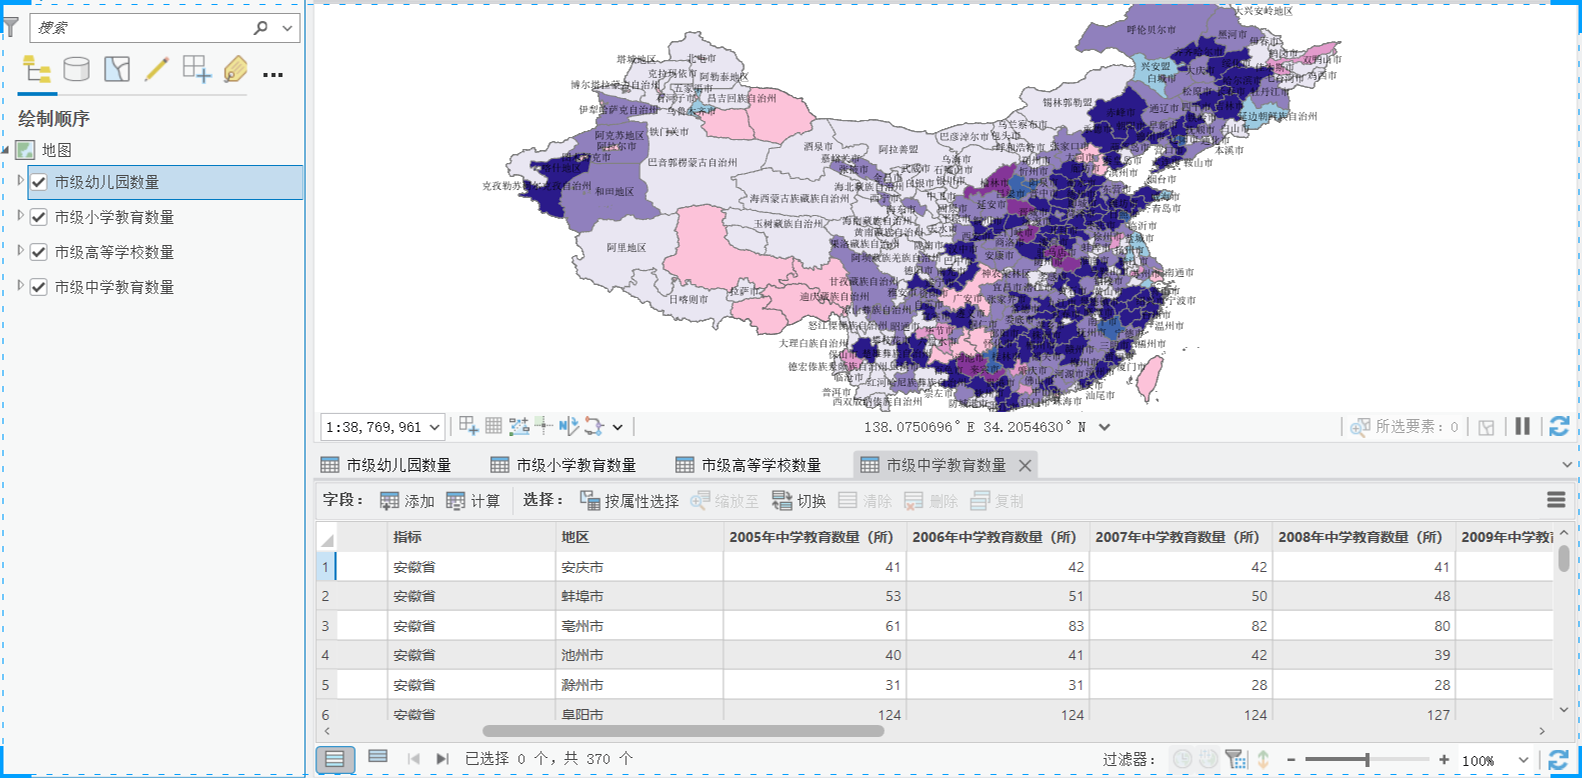Pause map drawing

pyautogui.click(x=1523, y=426)
